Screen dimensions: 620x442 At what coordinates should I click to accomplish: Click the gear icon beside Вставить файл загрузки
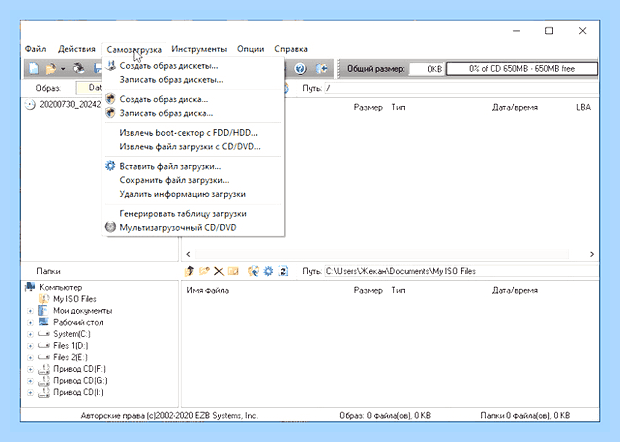pos(110,166)
